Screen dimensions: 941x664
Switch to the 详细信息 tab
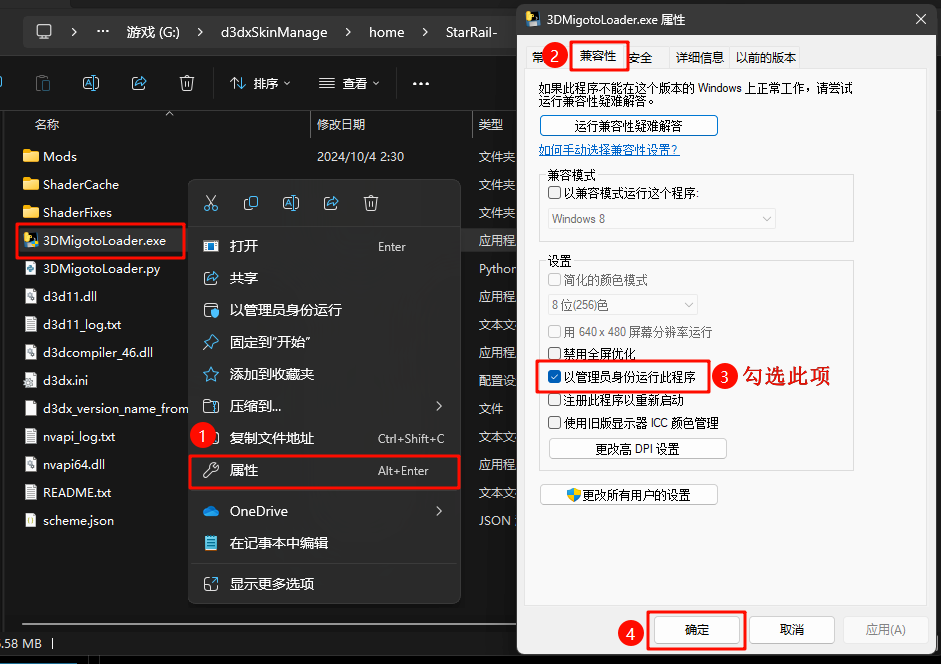click(x=699, y=58)
